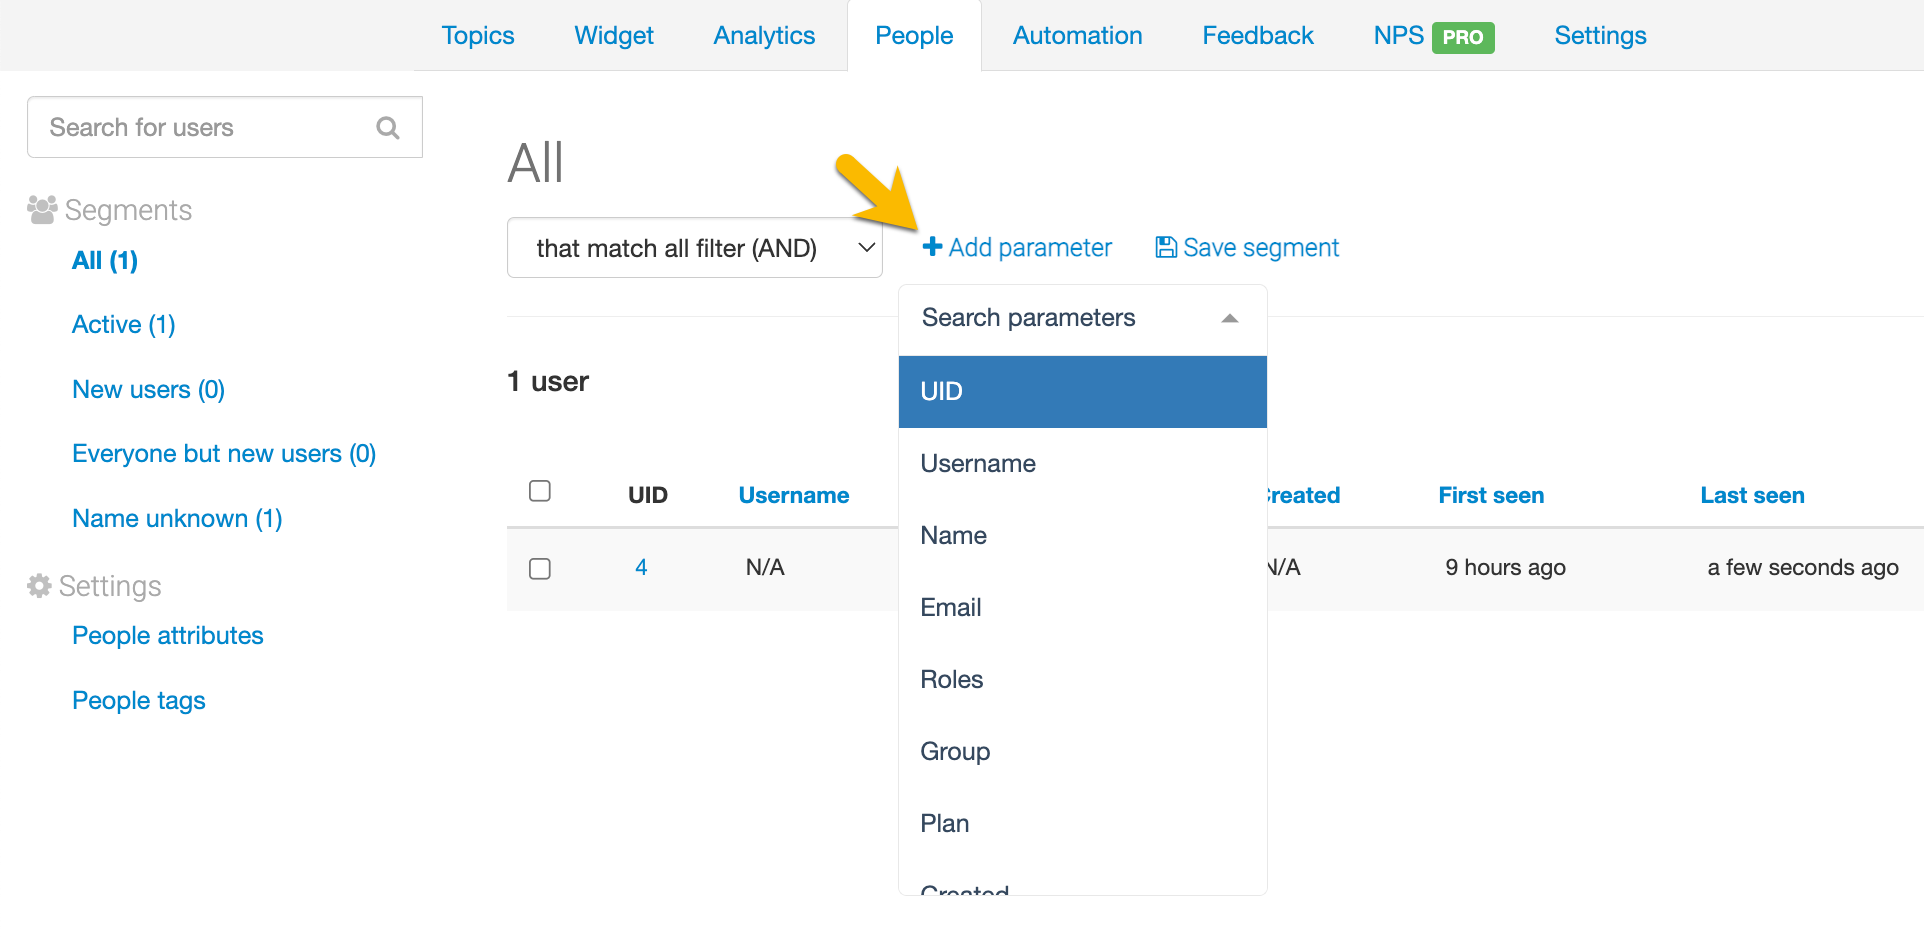
Task: Click the Settings gear icon in sidebar
Action: (39, 586)
